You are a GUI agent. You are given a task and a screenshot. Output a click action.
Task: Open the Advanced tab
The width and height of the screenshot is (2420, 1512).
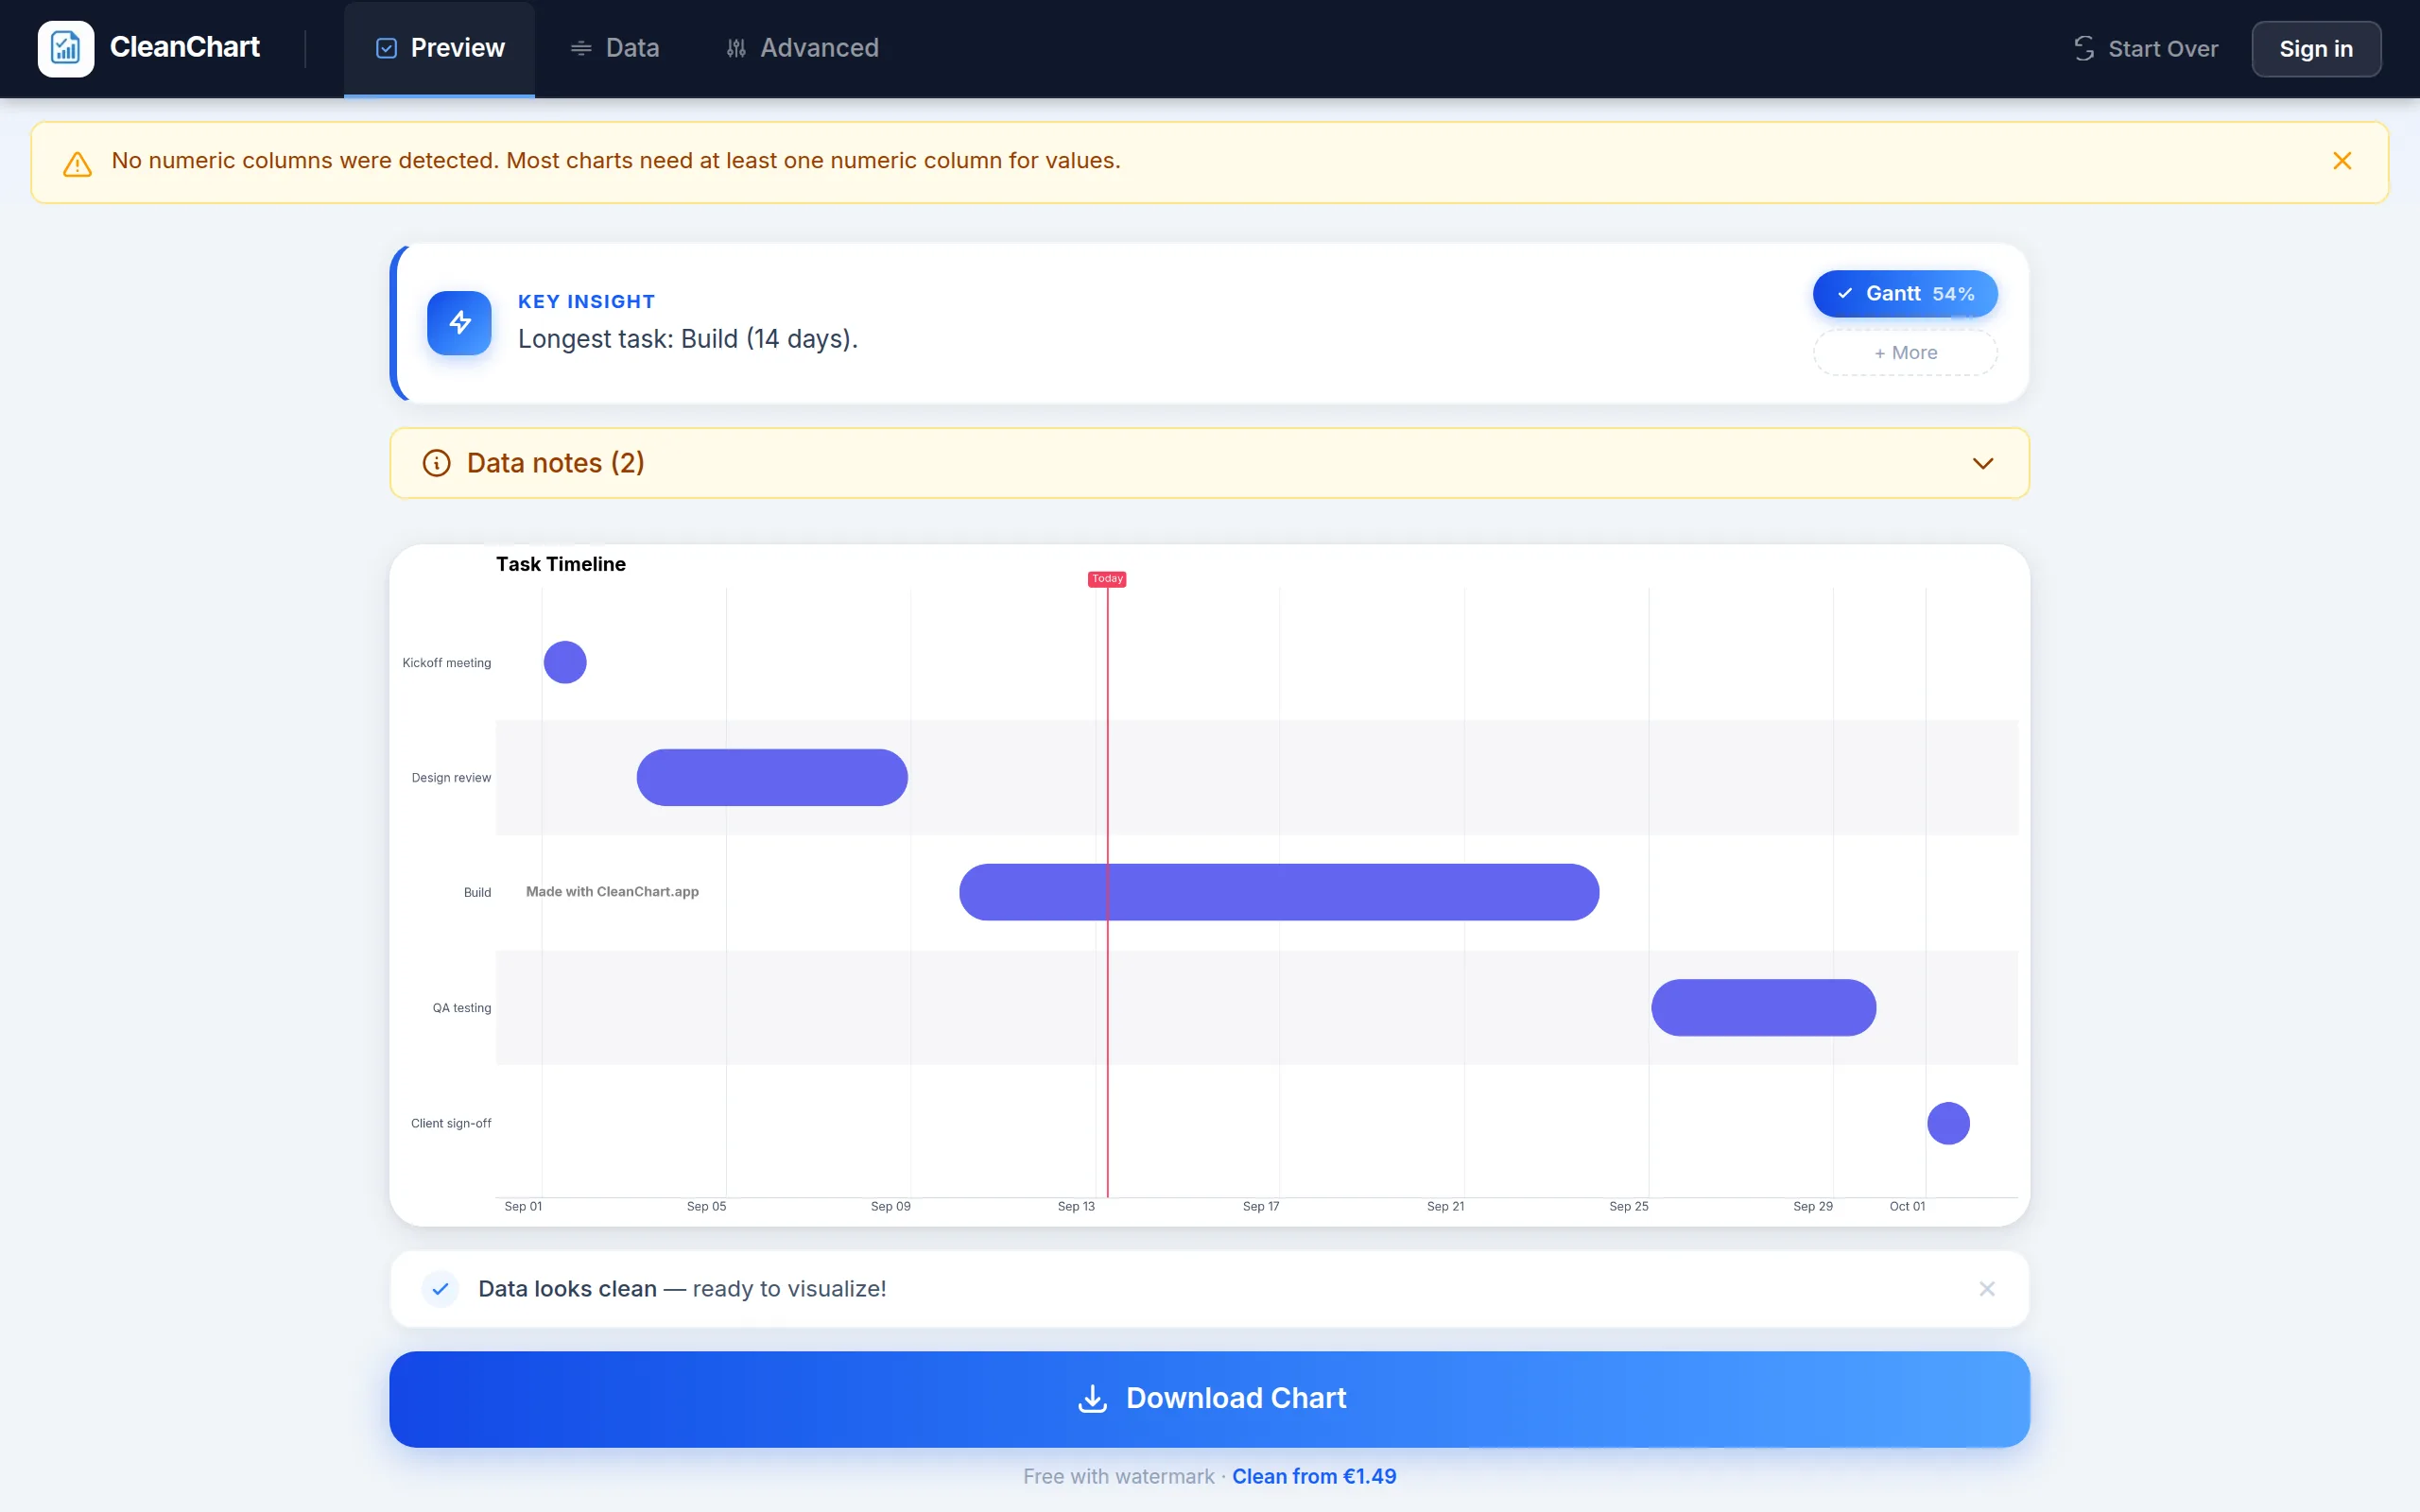[802, 48]
